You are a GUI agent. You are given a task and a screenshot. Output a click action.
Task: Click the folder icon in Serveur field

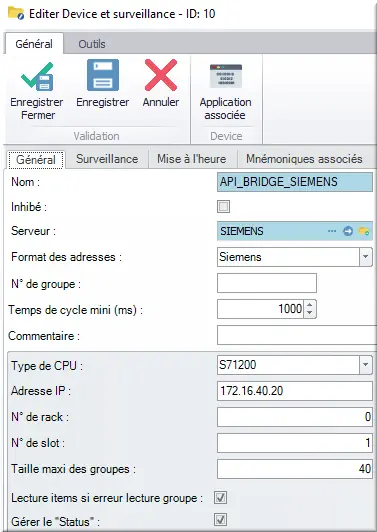point(364,231)
